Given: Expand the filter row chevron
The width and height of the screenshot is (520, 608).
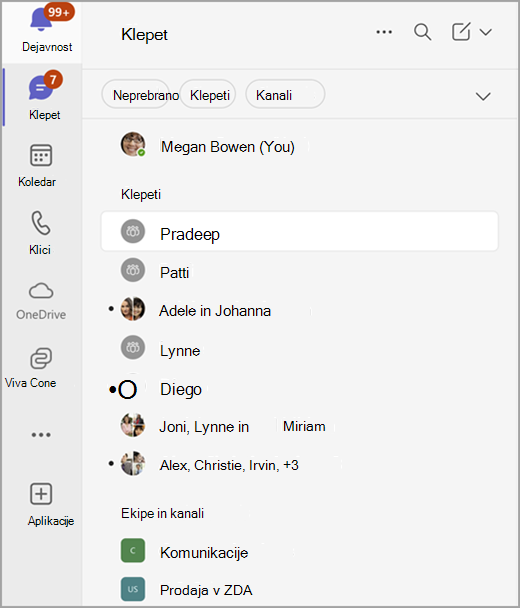Looking at the screenshot, I should [483, 96].
